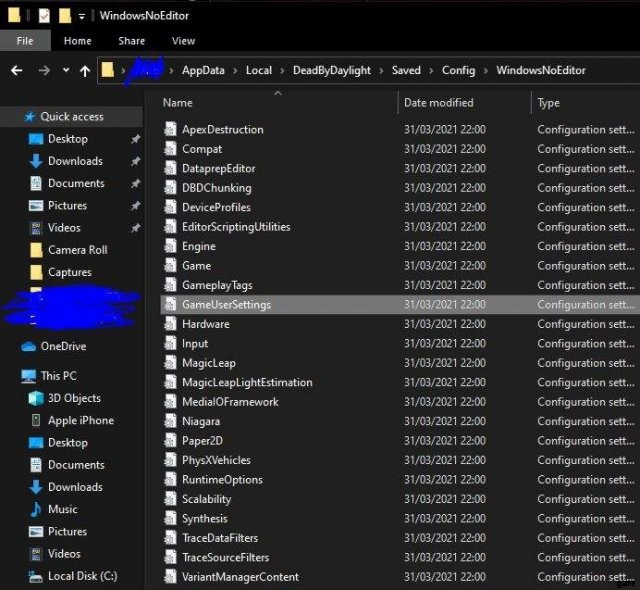This screenshot has height=590, width=640.
Task: Select the Niagara file name
Action: 201,421
